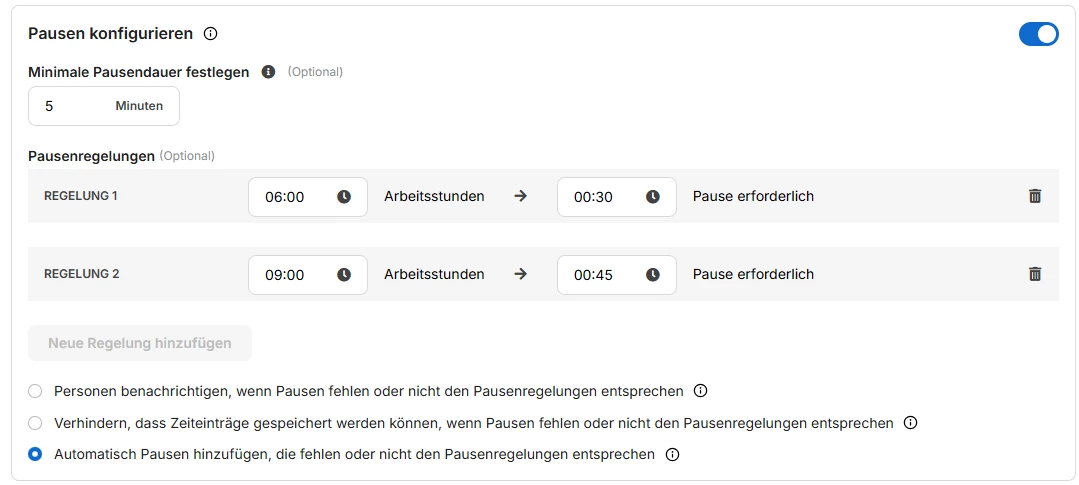The image size is (1079, 485).
Task: Click info icon after Verhindern option
Action: (x=910, y=423)
